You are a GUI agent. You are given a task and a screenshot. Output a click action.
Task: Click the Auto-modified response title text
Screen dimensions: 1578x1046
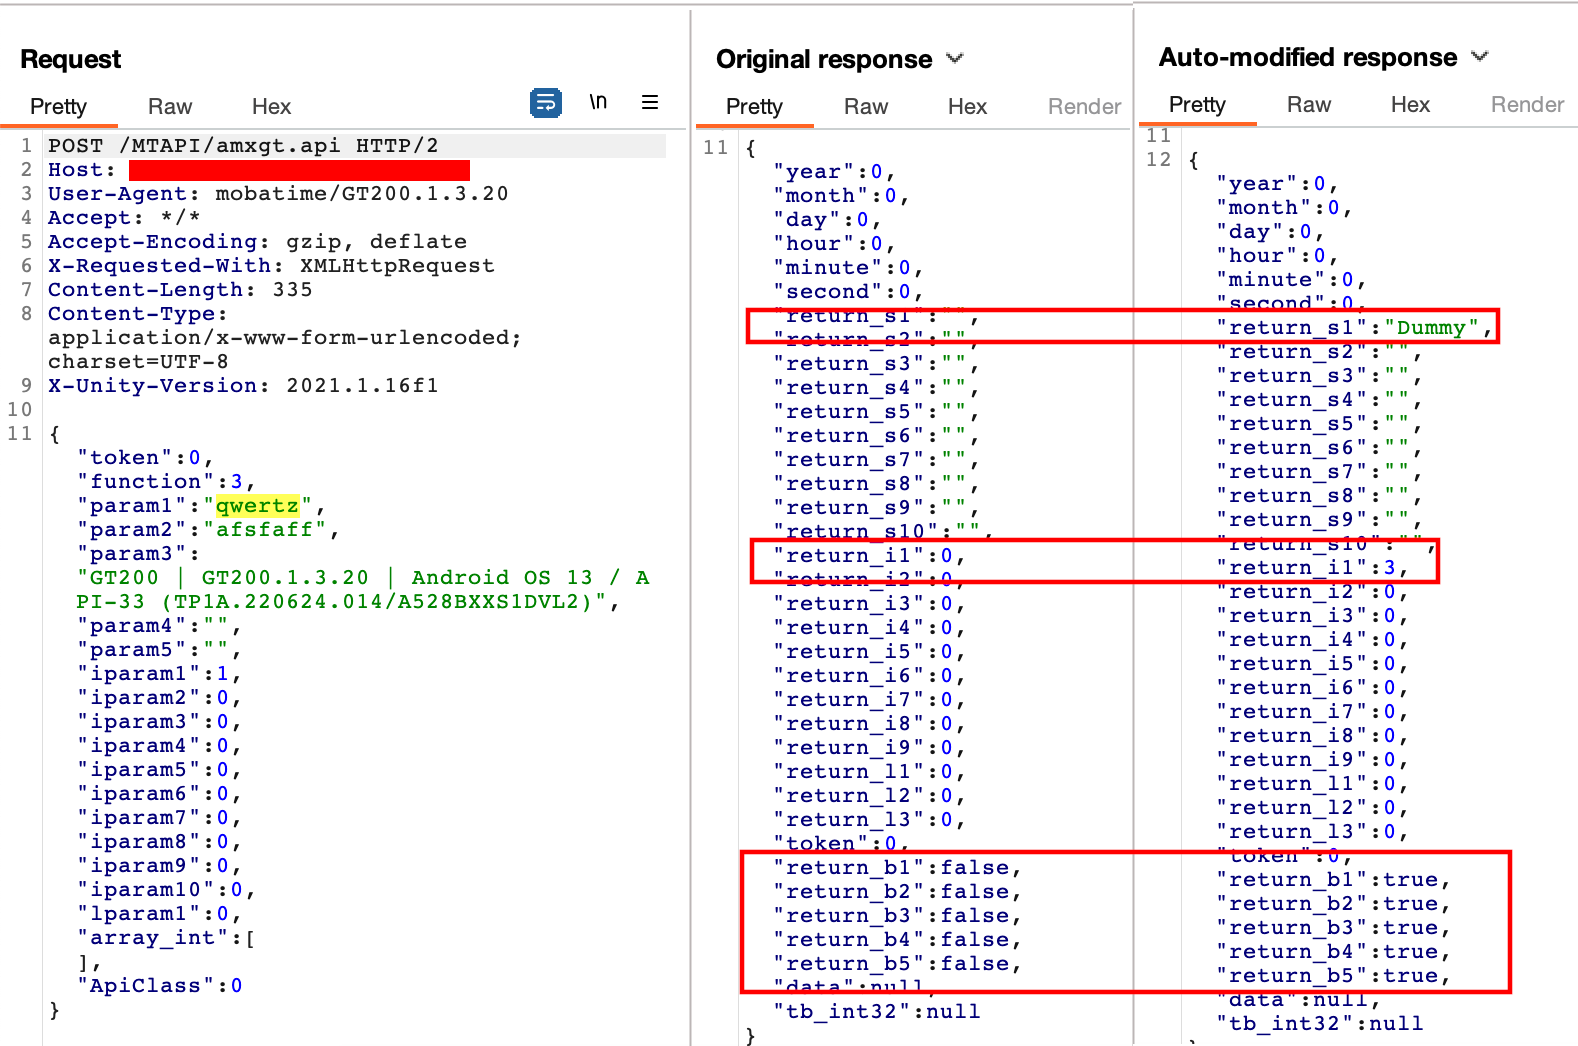point(1308,57)
